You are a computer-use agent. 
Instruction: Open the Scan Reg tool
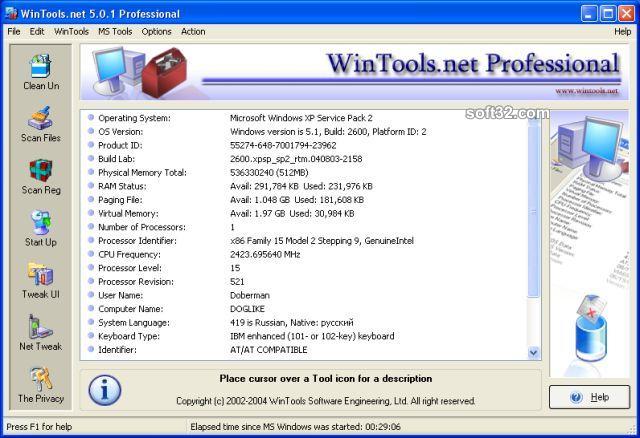41,176
